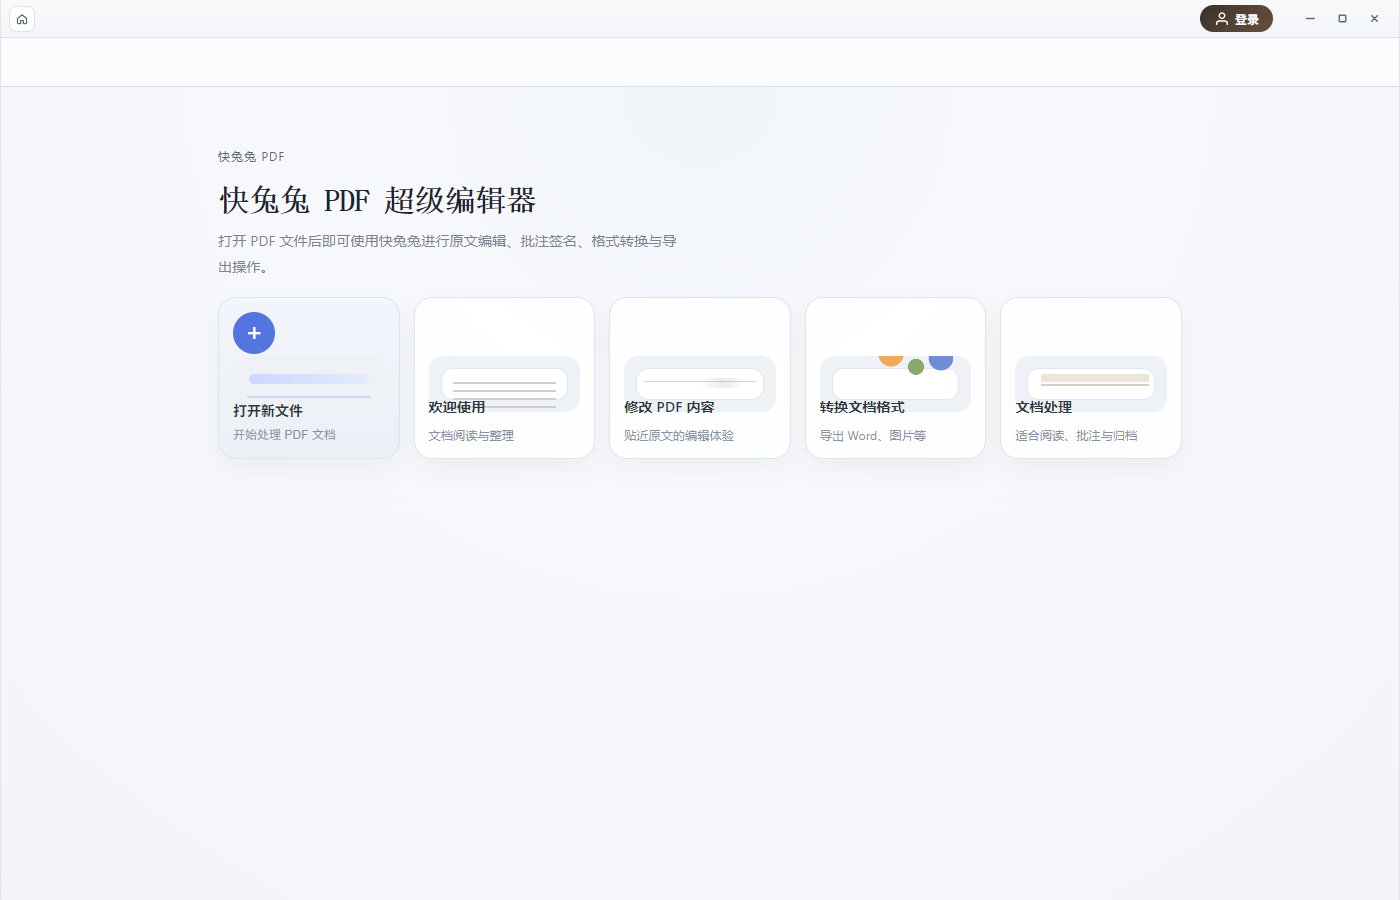Viewport: 1400px width, 900px height.
Task: Click the 快兔兔 PDF 超级编辑器 heading
Action: pos(378,200)
